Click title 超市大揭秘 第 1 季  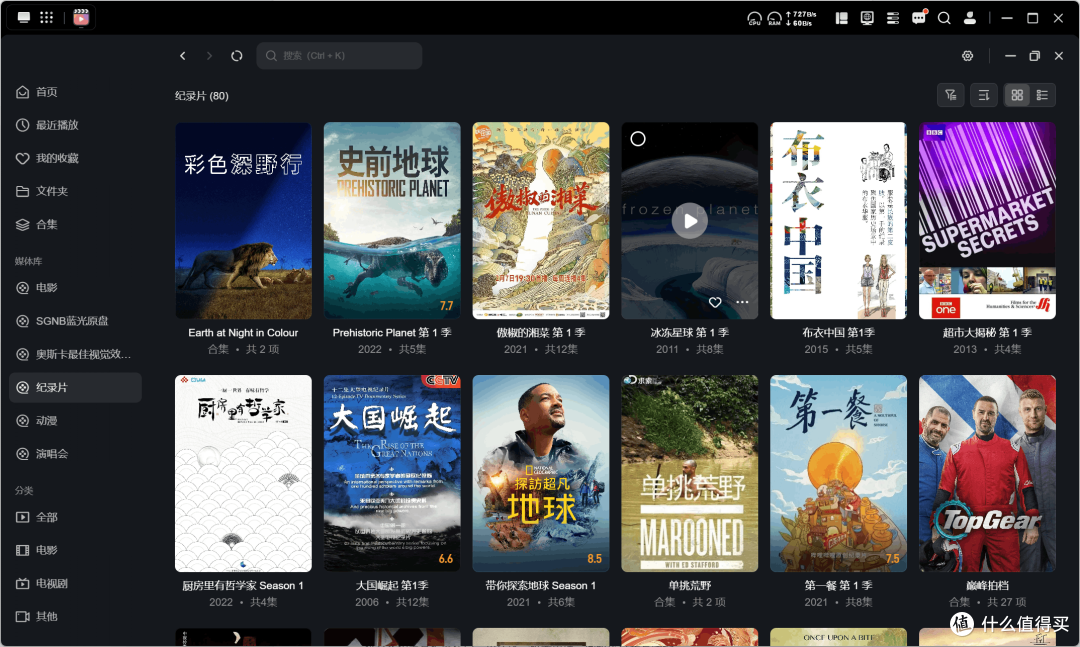987,333
